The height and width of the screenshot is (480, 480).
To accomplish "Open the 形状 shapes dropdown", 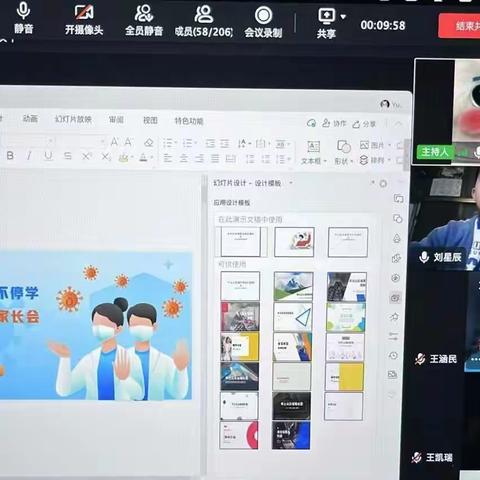I will pos(343,153).
